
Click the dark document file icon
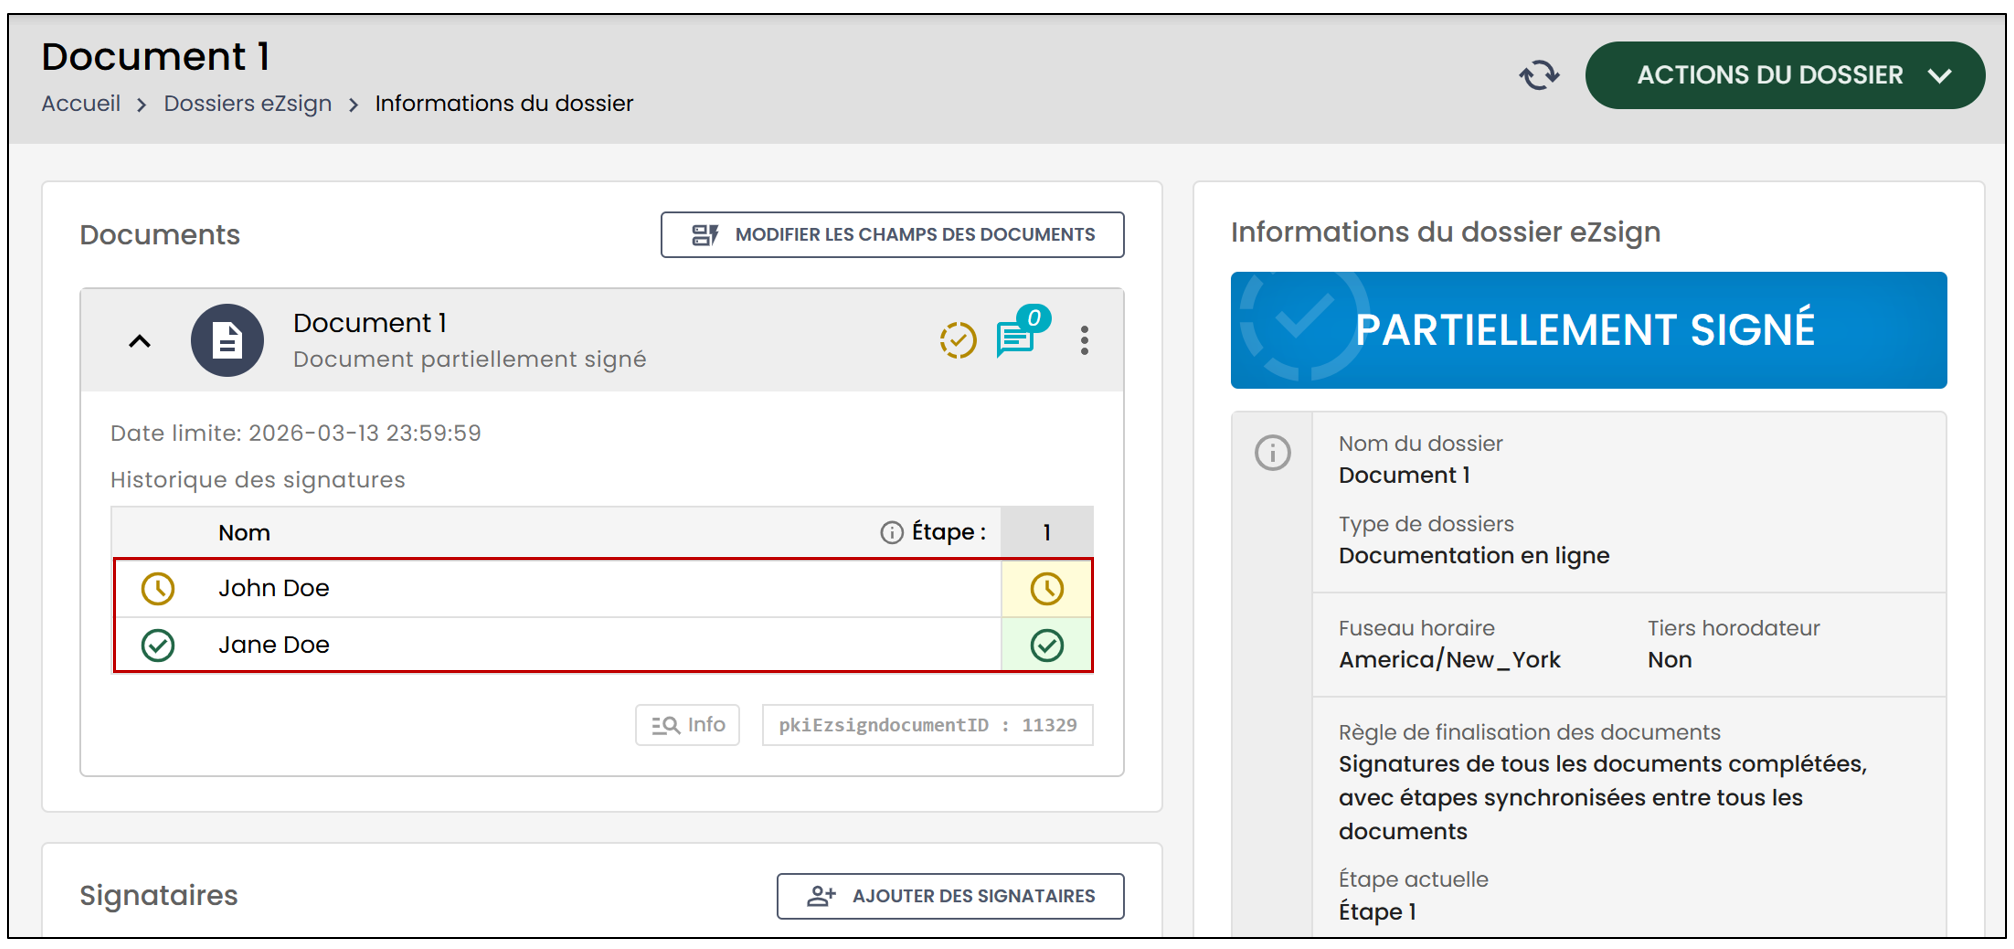[x=228, y=340]
